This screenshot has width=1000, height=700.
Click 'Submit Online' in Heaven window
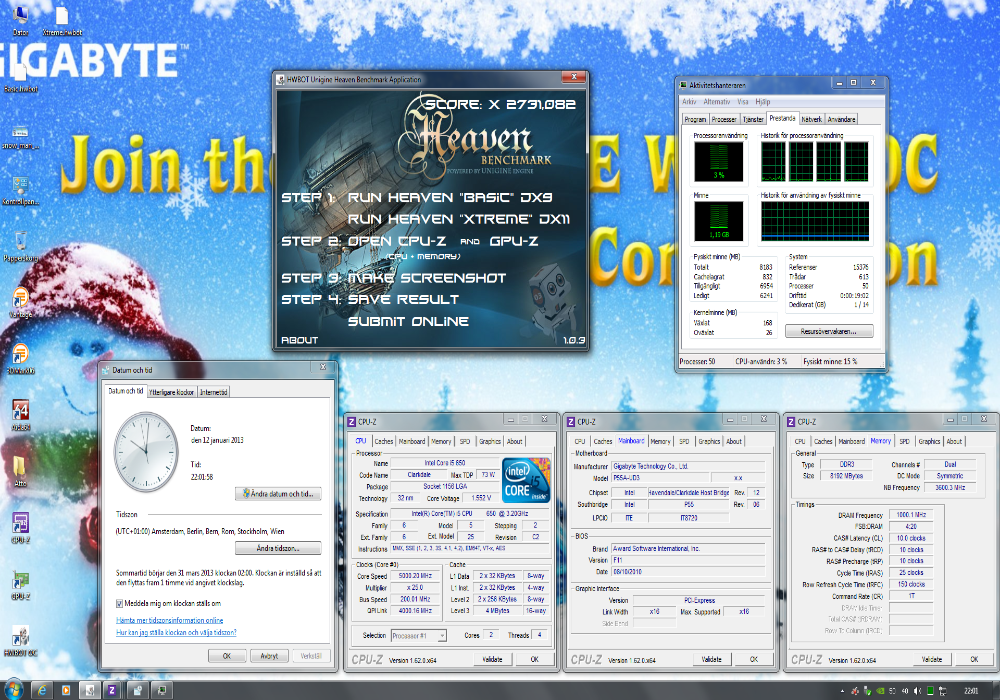[408, 321]
